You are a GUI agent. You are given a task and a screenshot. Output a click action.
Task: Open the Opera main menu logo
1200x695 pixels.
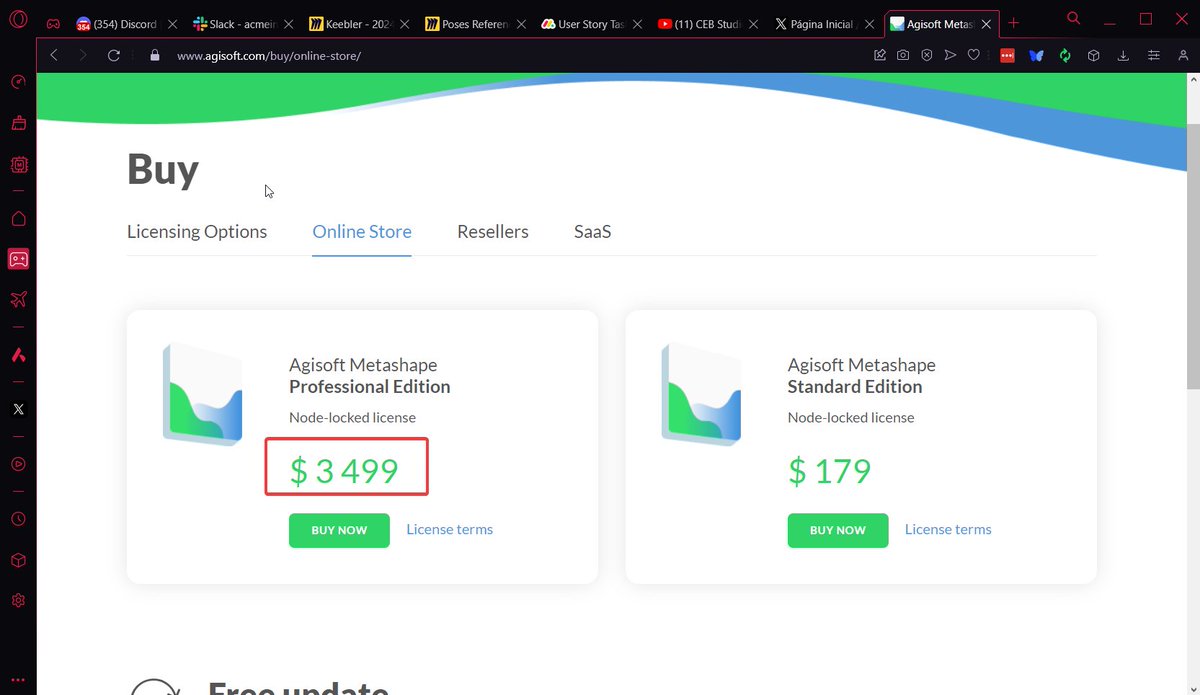point(18,19)
